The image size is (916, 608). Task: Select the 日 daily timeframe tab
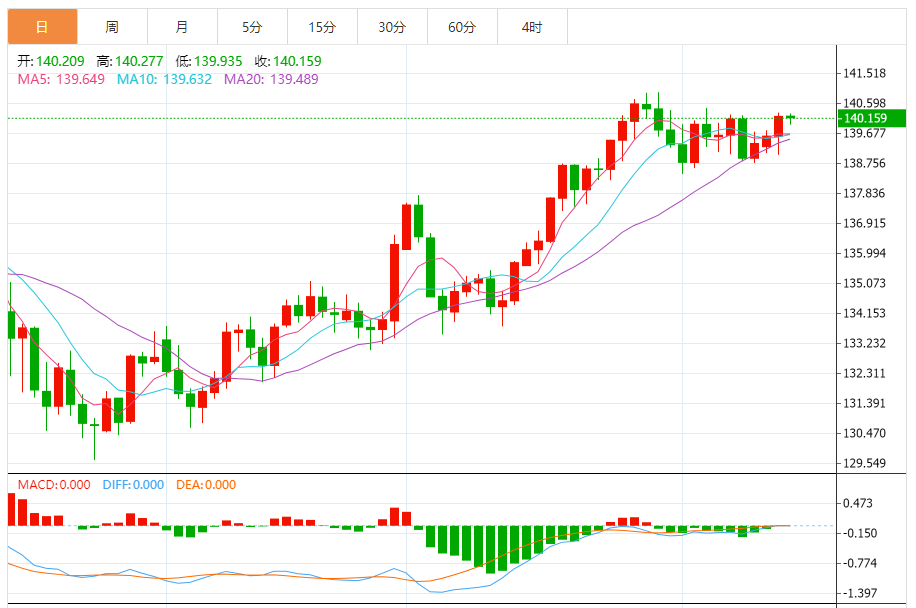[x=42, y=27]
